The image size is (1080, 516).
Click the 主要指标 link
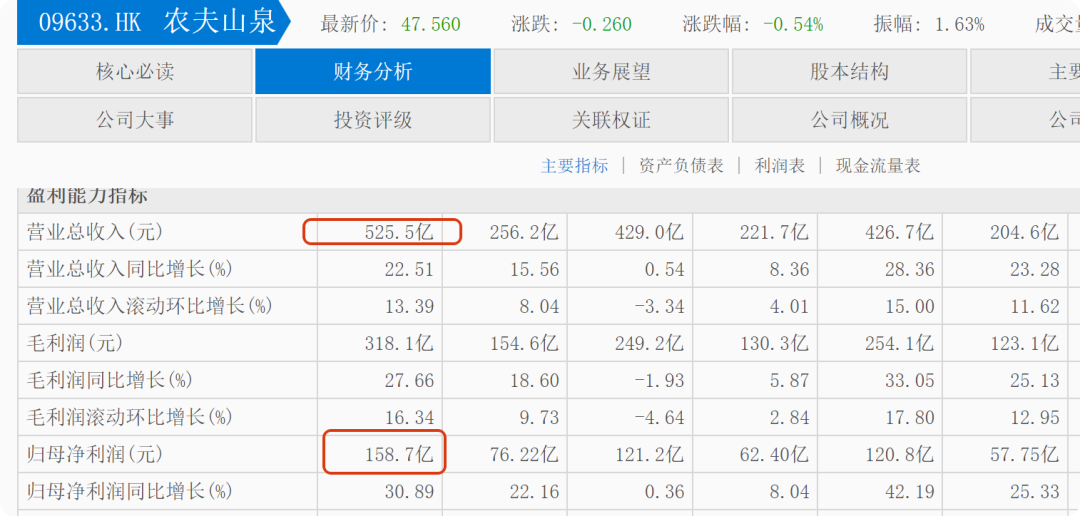click(574, 166)
